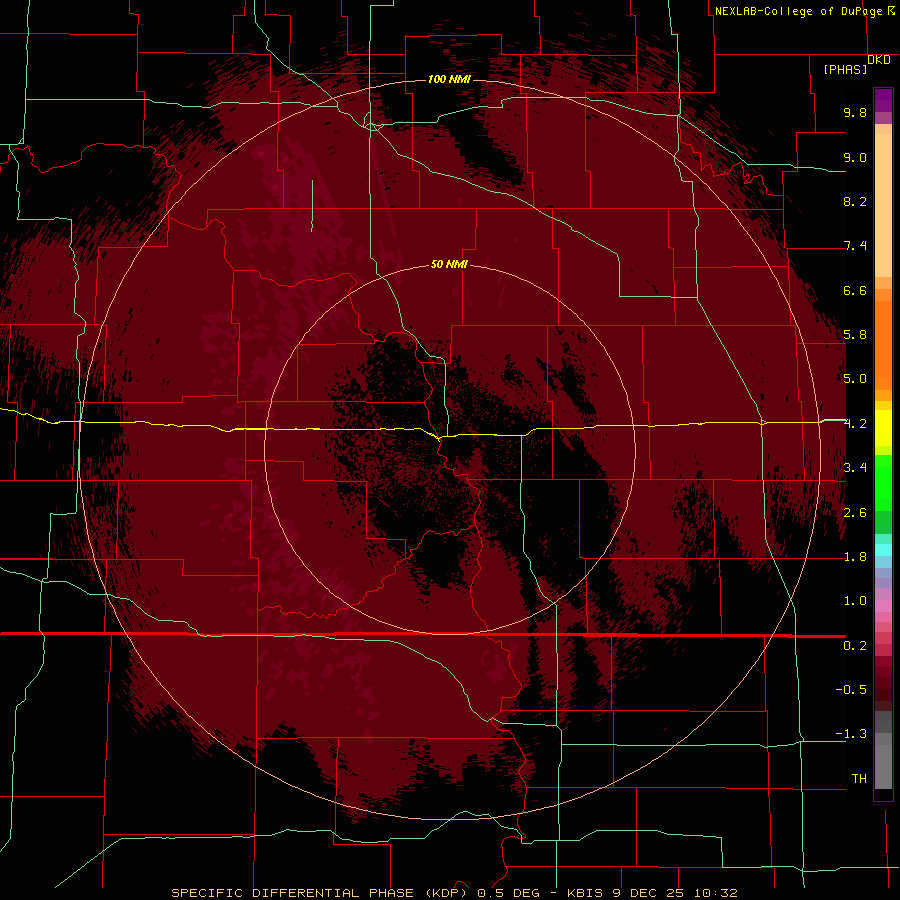
Task: Click the 3.4 scale label
Action: click(855, 468)
